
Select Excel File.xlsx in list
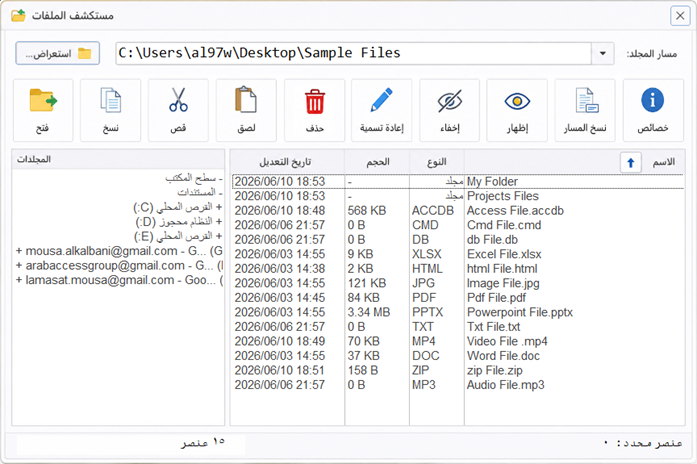coord(458,254)
